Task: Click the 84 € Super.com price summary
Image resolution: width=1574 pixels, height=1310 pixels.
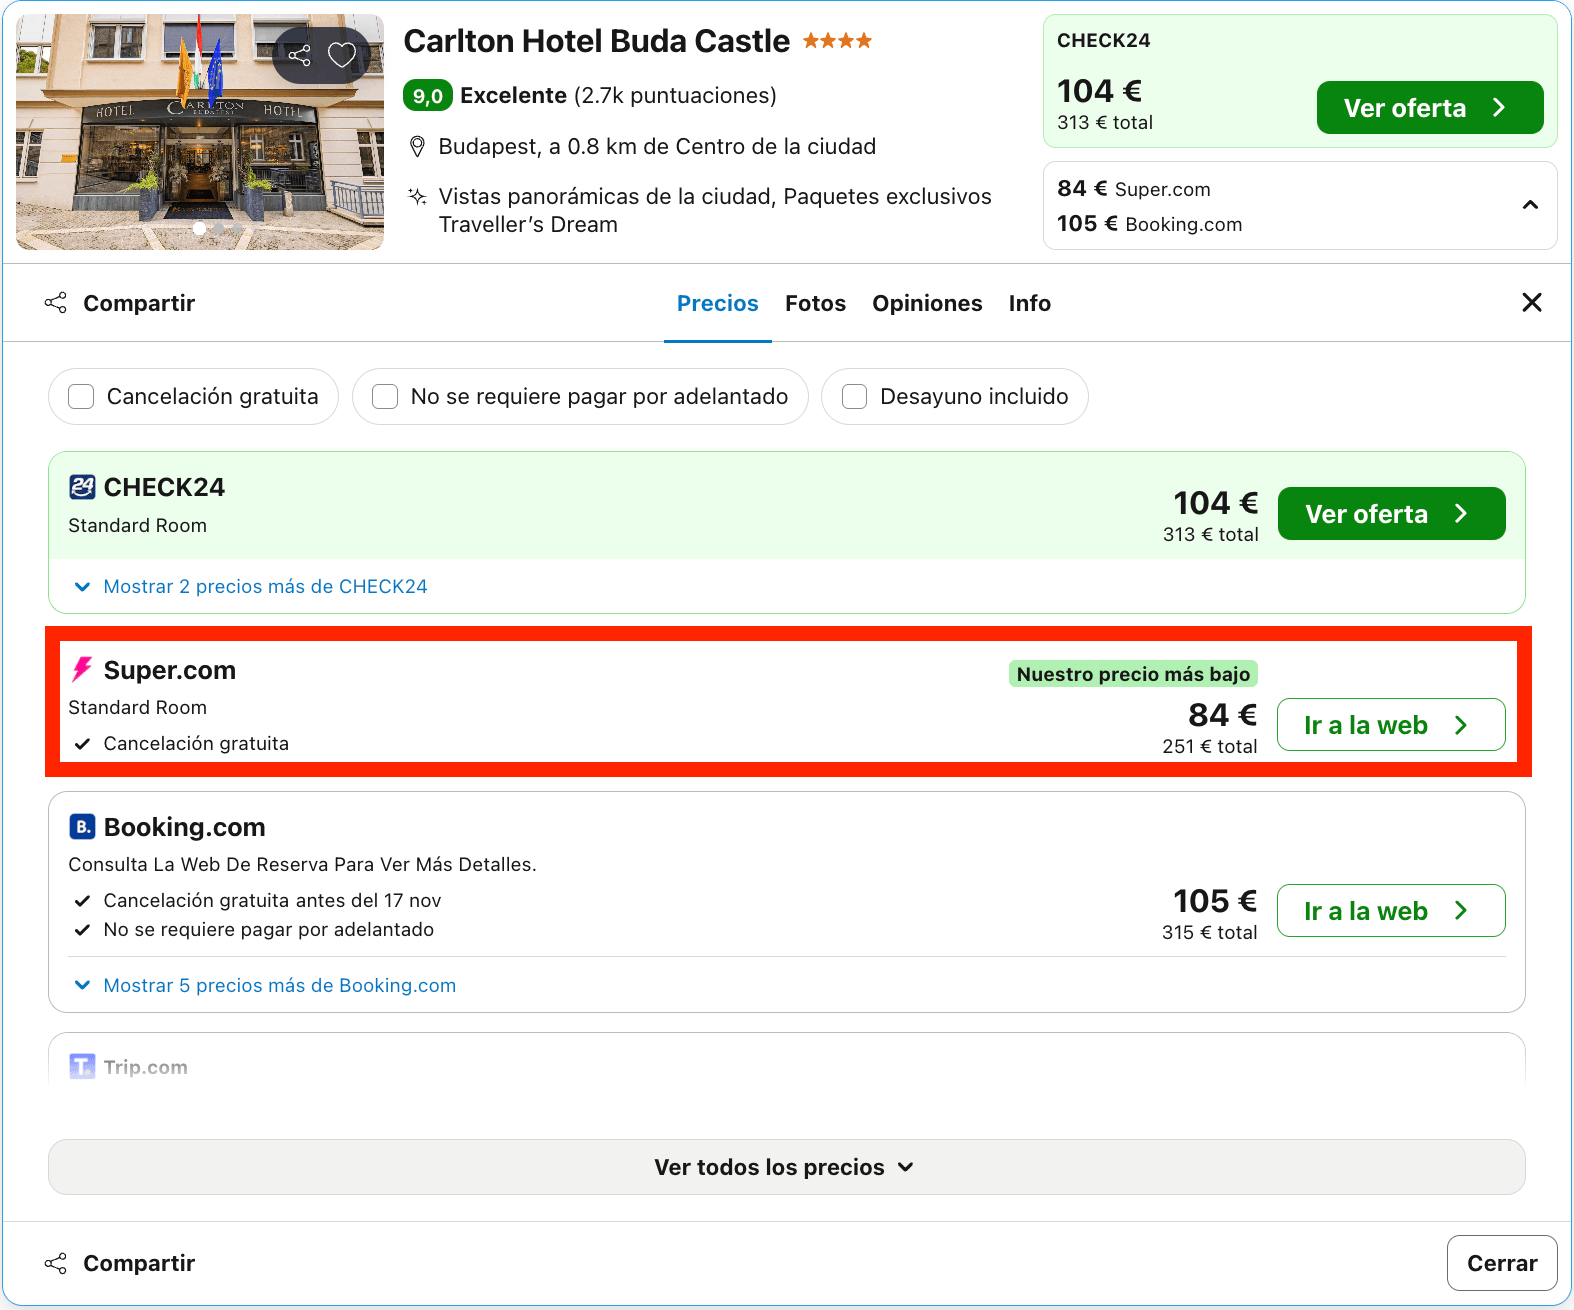Action: point(1134,189)
